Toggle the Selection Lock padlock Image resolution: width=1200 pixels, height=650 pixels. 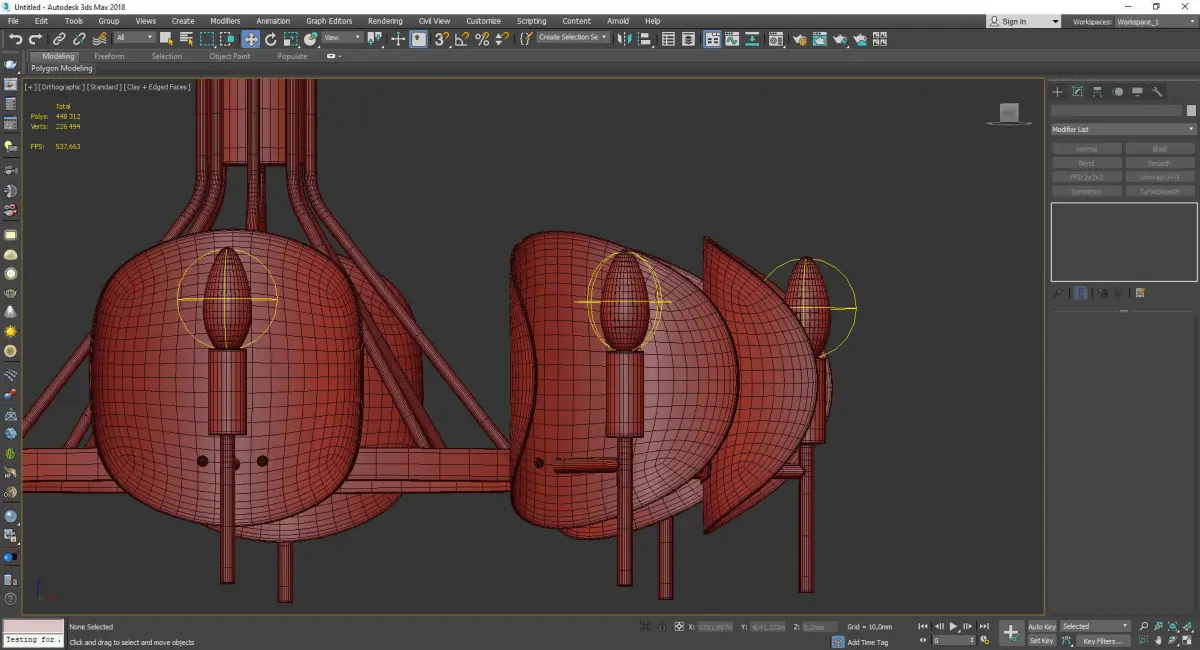[661, 627]
